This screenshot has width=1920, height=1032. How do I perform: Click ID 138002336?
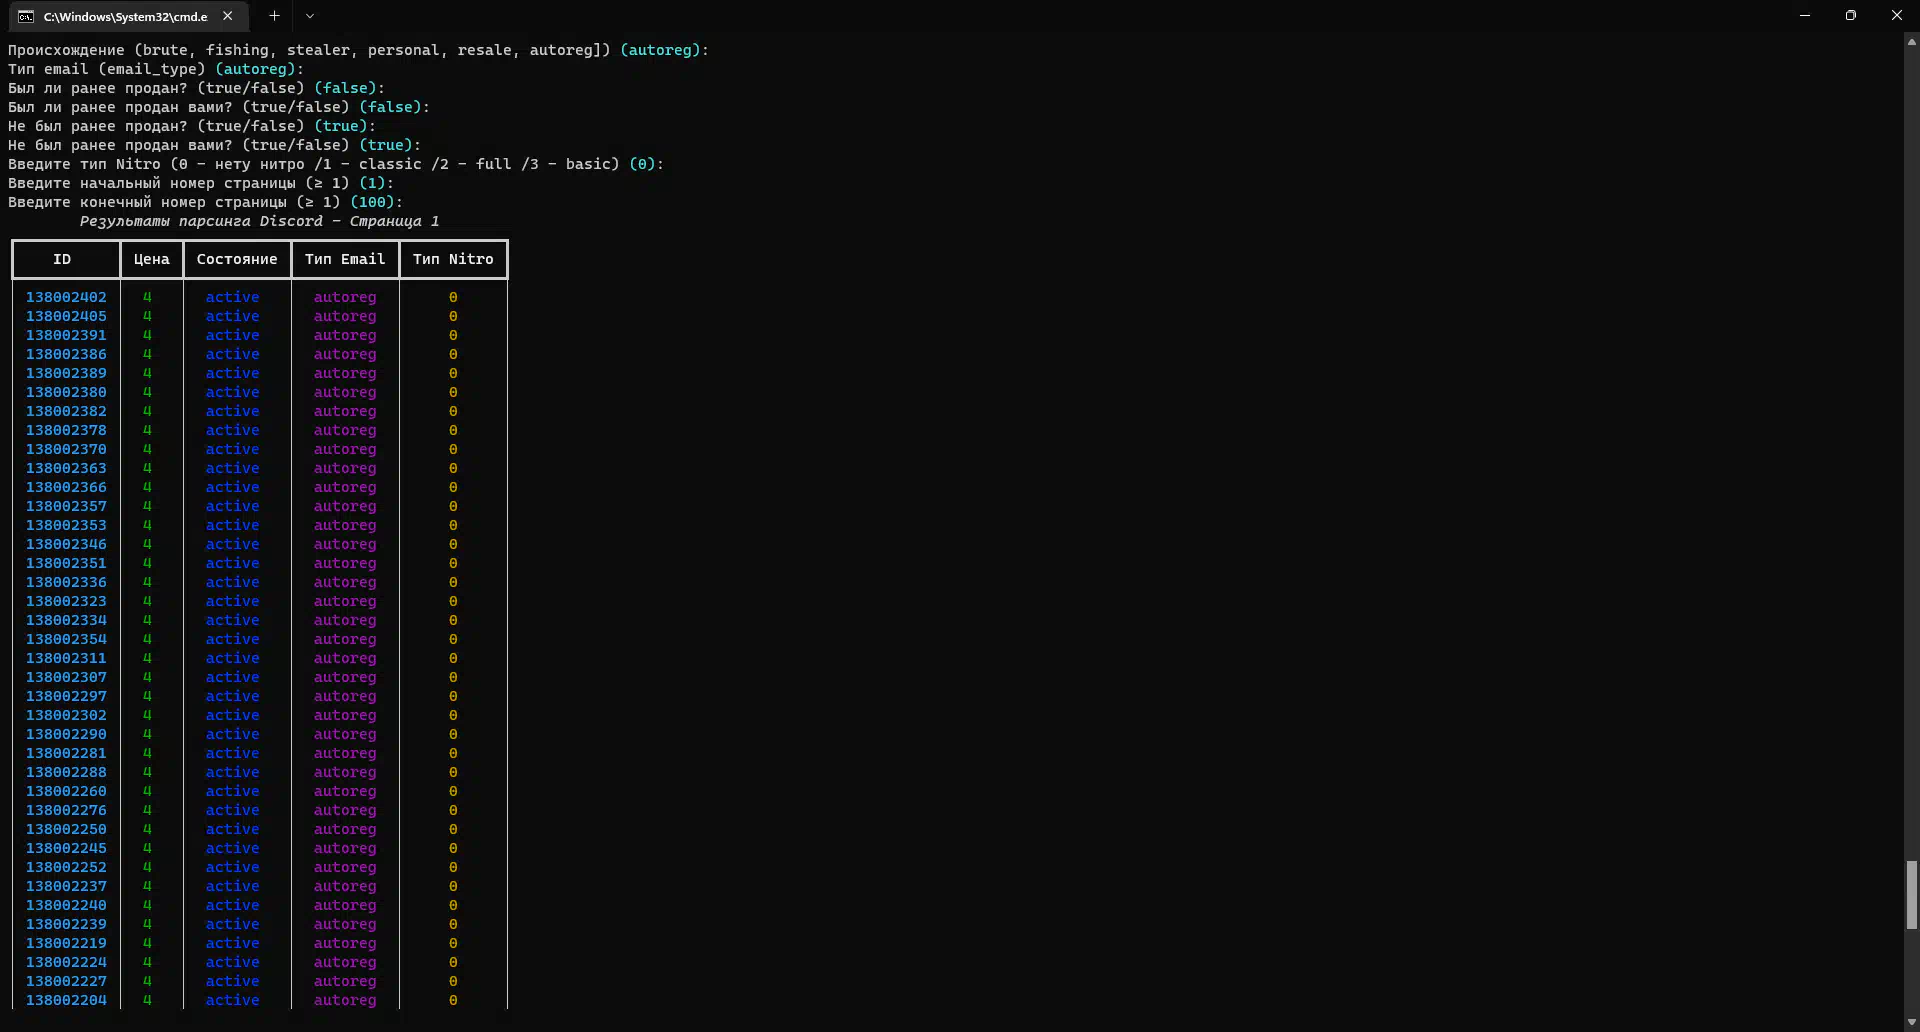point(66,582)
